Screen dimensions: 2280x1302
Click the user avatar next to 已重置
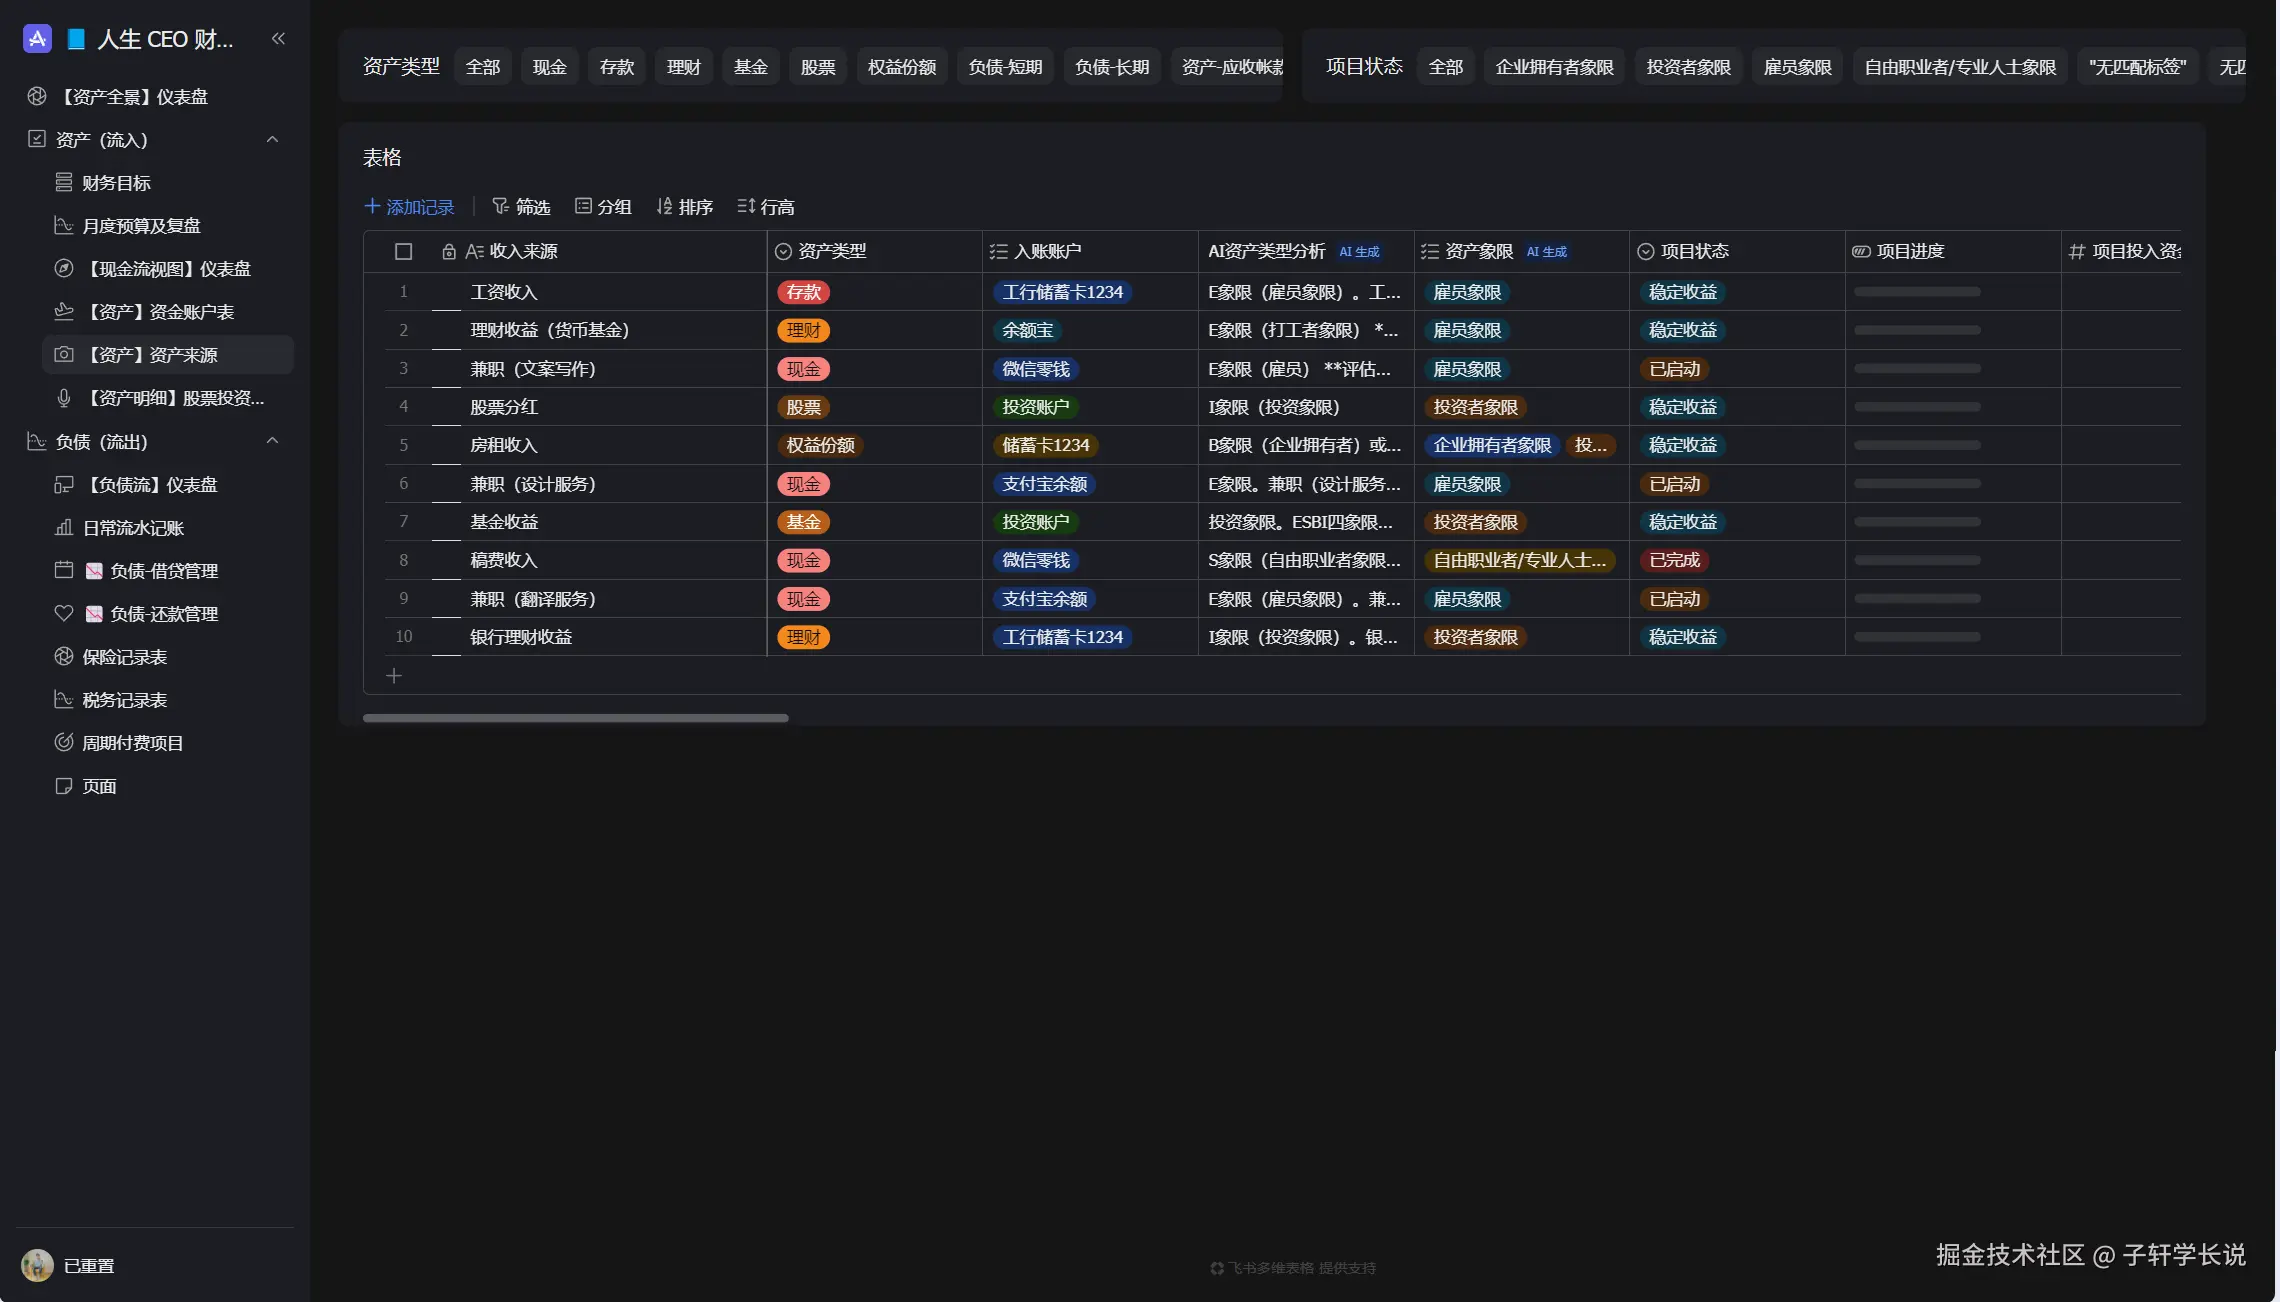(37, 1265)
